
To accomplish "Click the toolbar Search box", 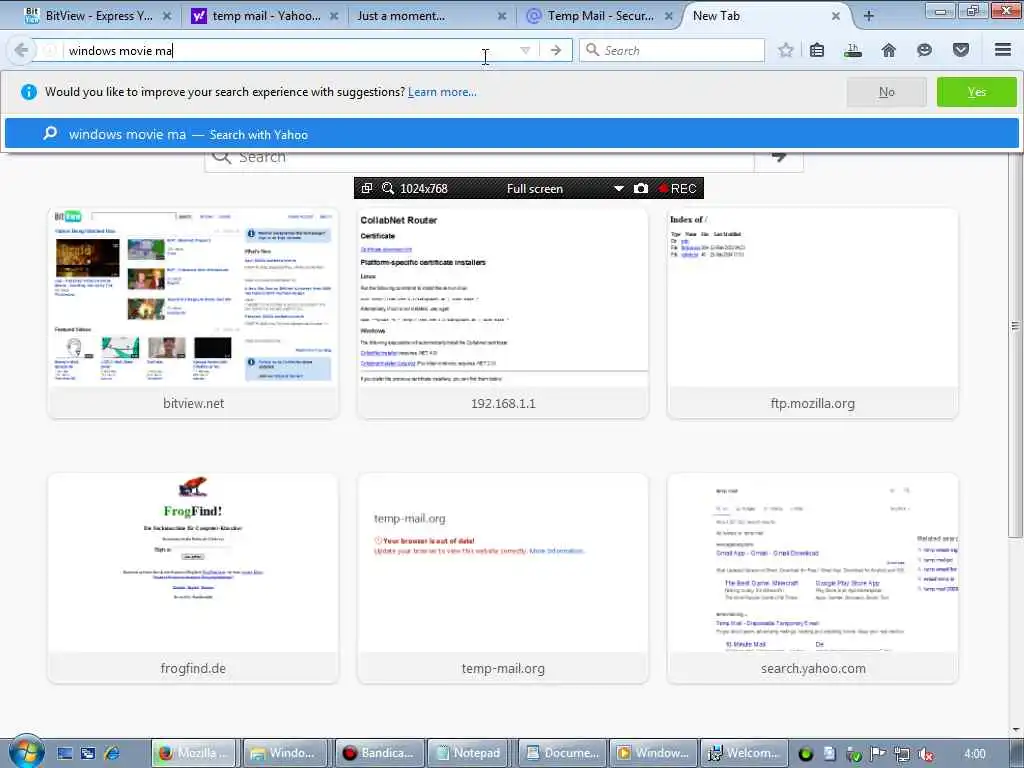I will [671, 50].
